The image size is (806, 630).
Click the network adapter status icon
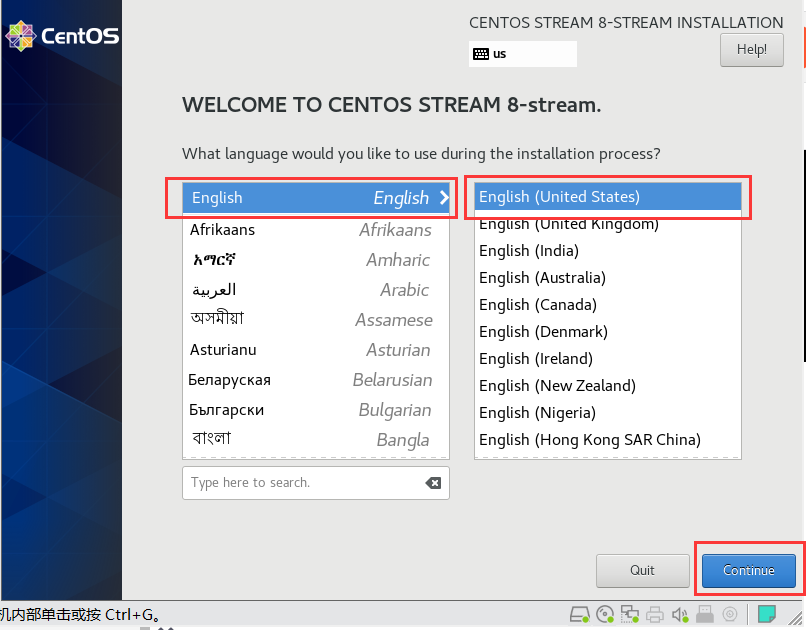tap(630, 614)
